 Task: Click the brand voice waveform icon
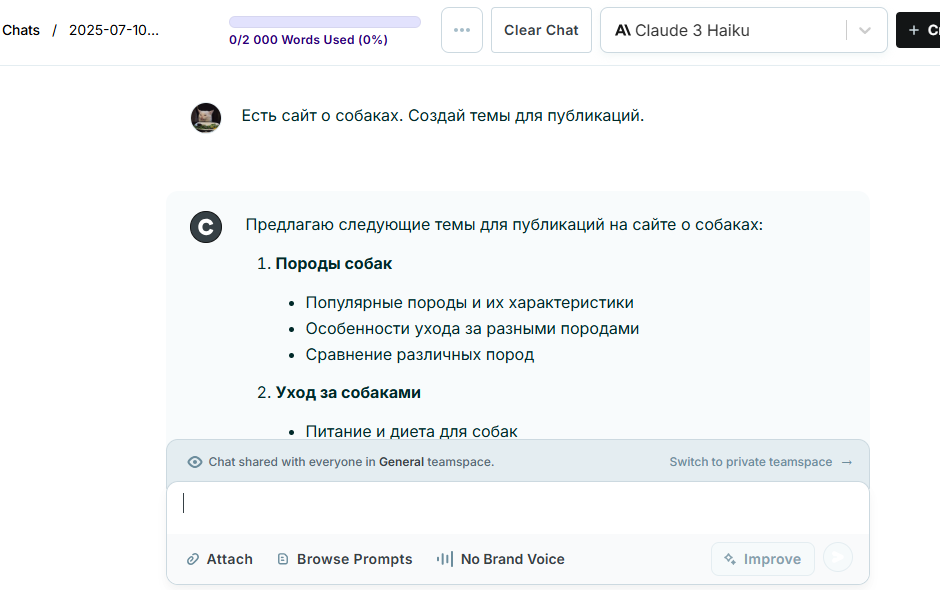(x=445, y=559)
